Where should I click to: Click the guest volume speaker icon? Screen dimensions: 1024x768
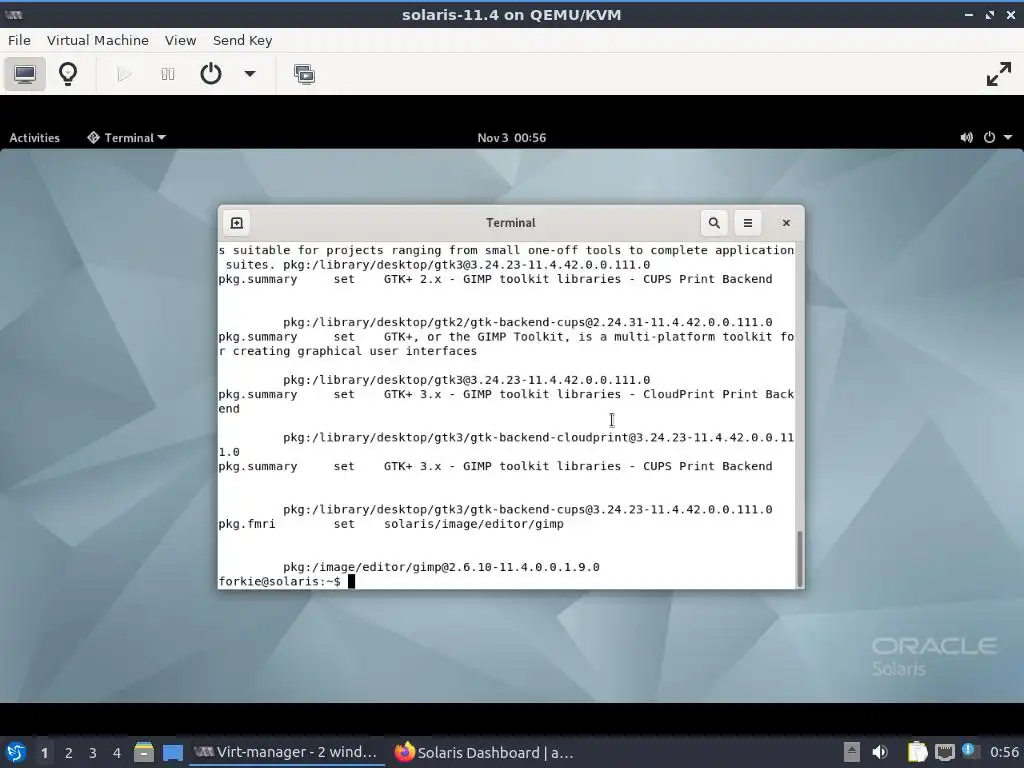pyautogui.click(x=967, y=138)
